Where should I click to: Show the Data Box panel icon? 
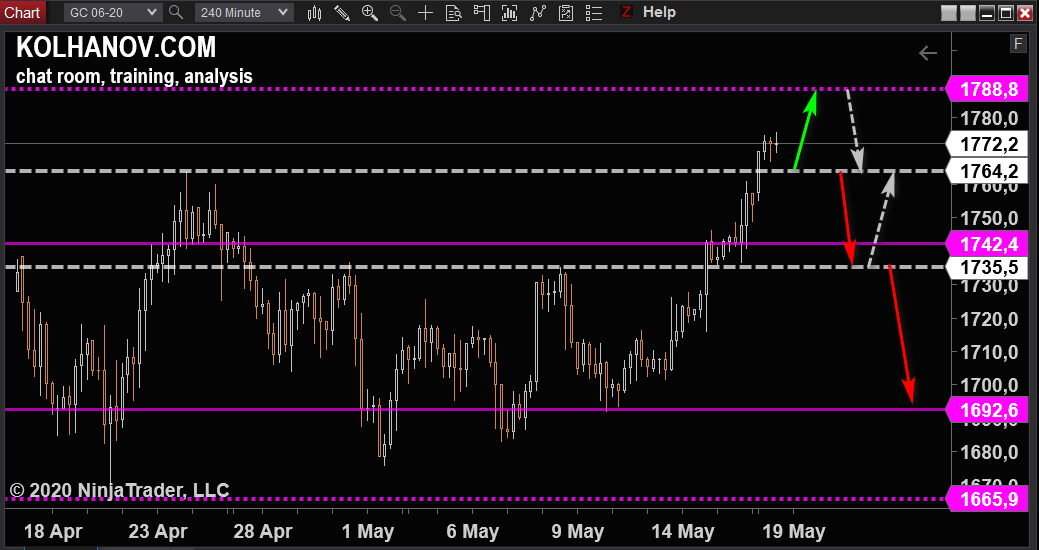pos(453,13)
